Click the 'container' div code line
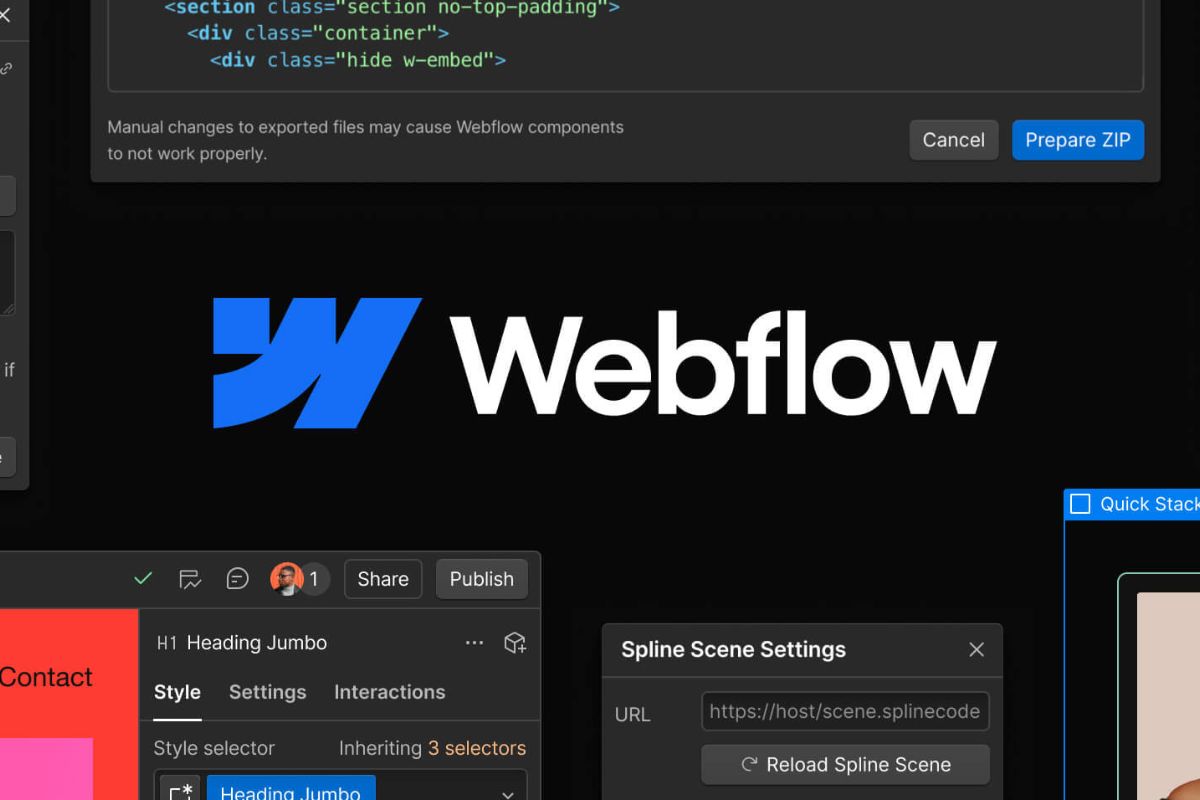Viewport: 1200px width, 800px height. click(x=318, y=33)
